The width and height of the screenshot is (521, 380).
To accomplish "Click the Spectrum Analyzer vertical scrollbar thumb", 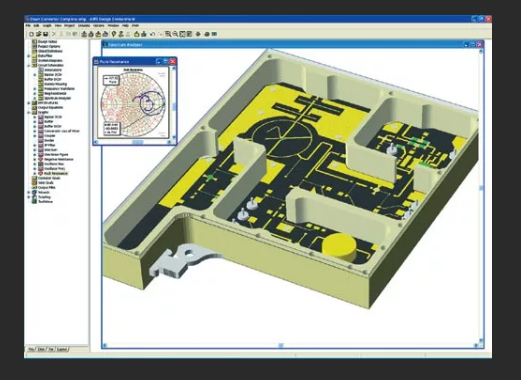I will coord(481,188).
